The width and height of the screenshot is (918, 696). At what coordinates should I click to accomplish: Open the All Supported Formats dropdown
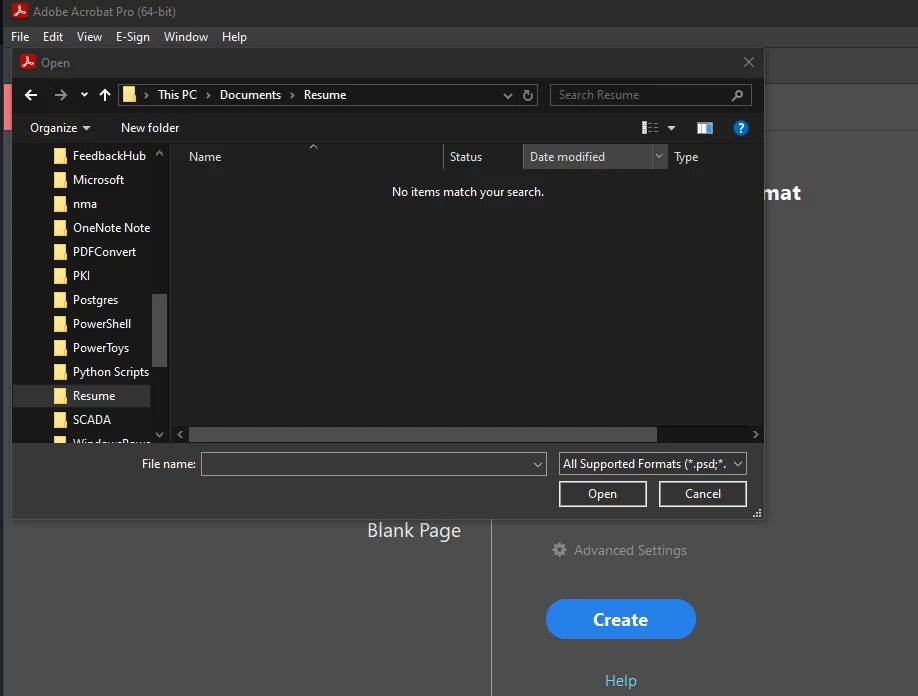[653, 464]
